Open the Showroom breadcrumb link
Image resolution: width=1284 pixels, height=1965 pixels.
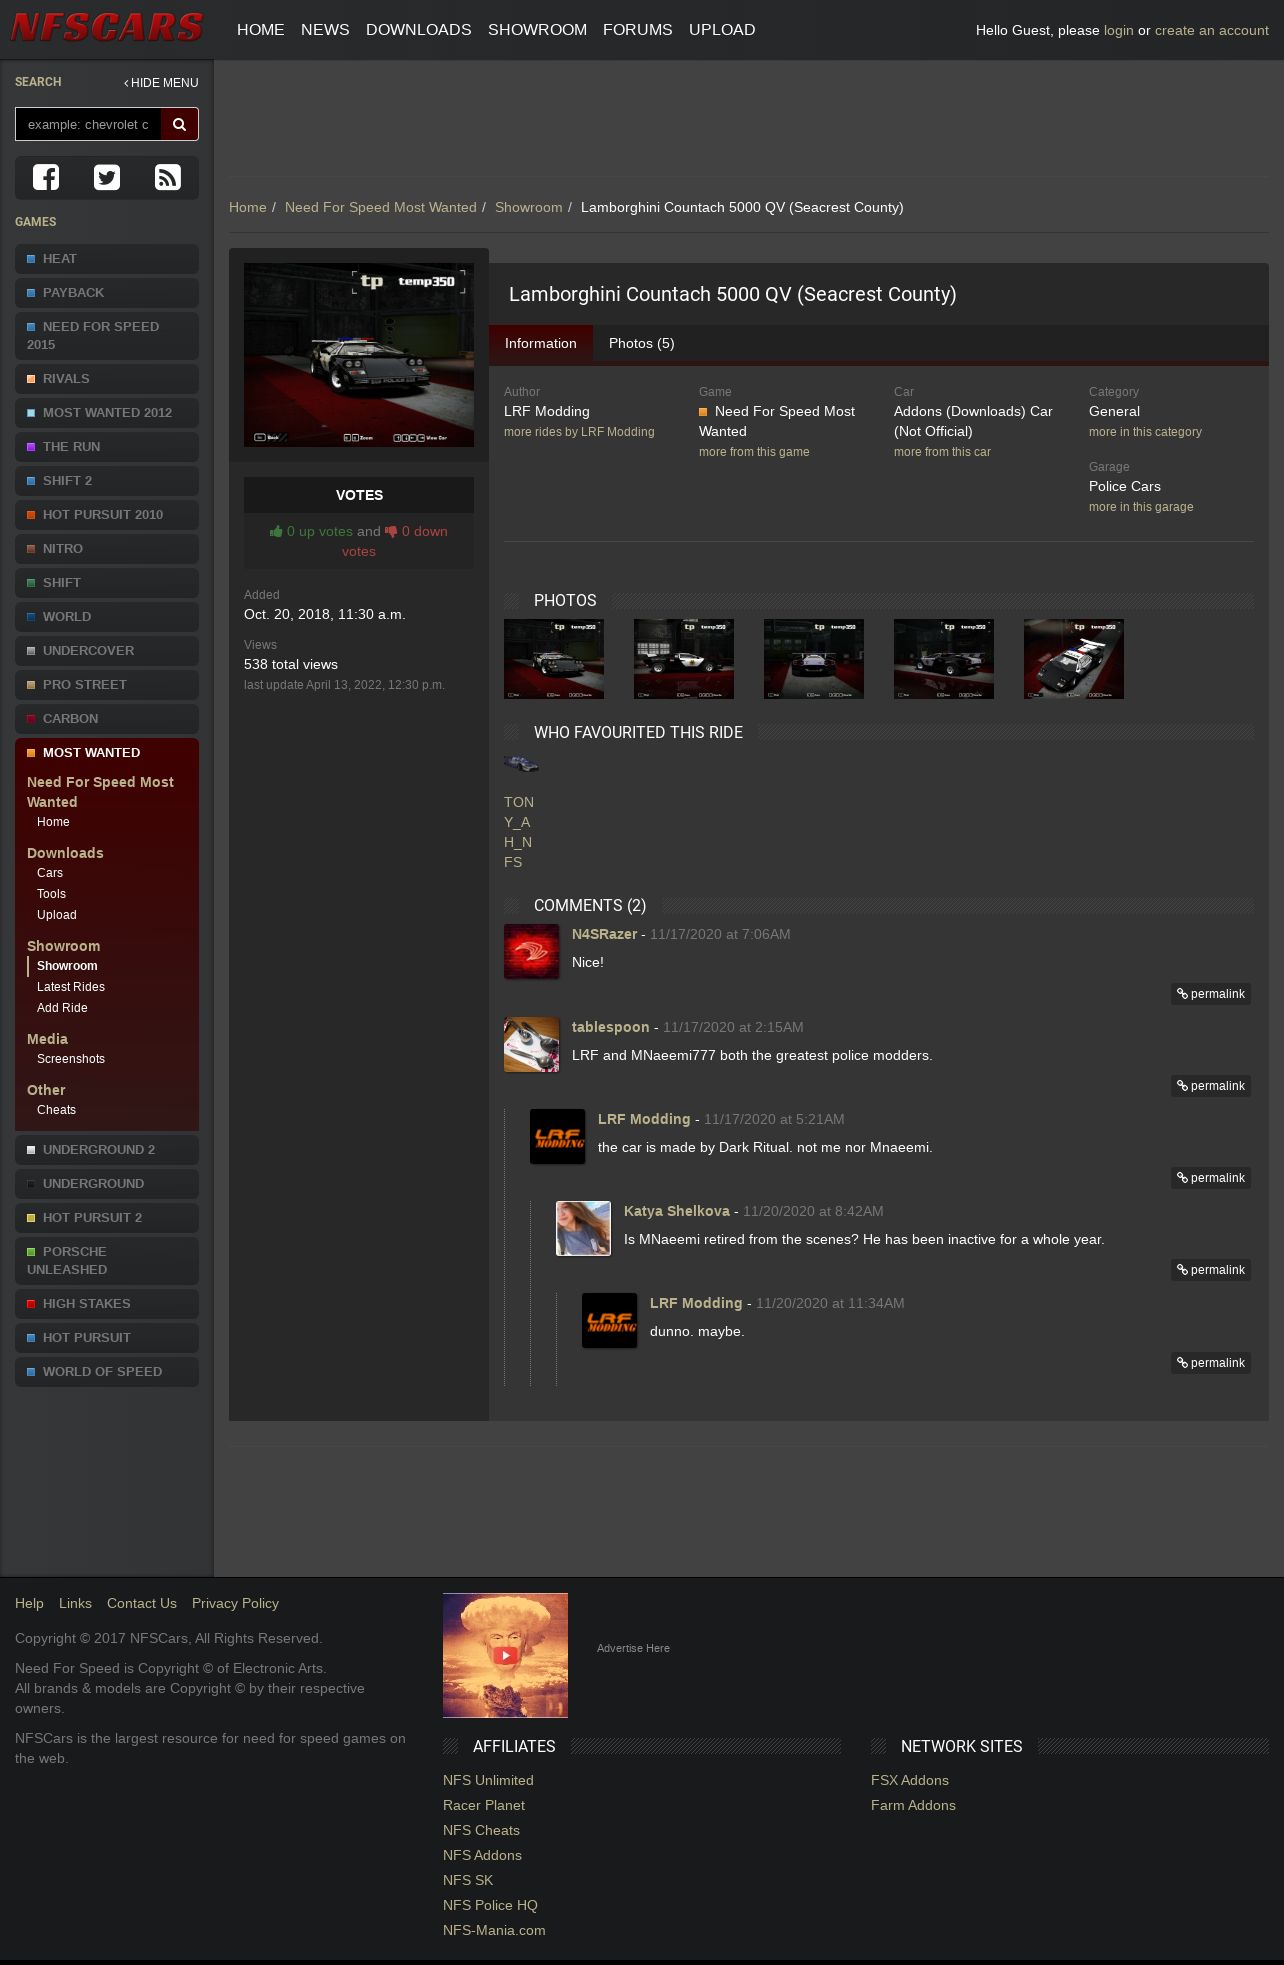pyautogui.click(x=529, y=207)
